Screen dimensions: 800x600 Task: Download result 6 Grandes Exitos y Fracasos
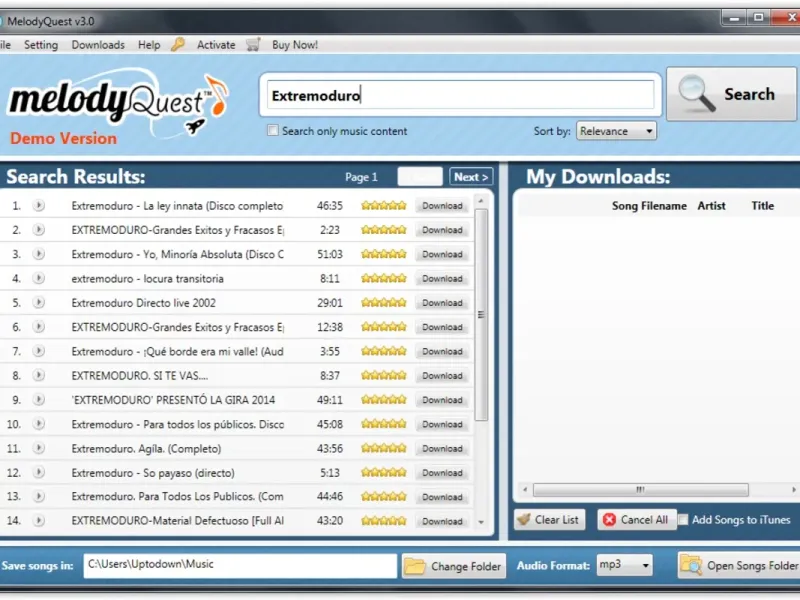point(442,327)
